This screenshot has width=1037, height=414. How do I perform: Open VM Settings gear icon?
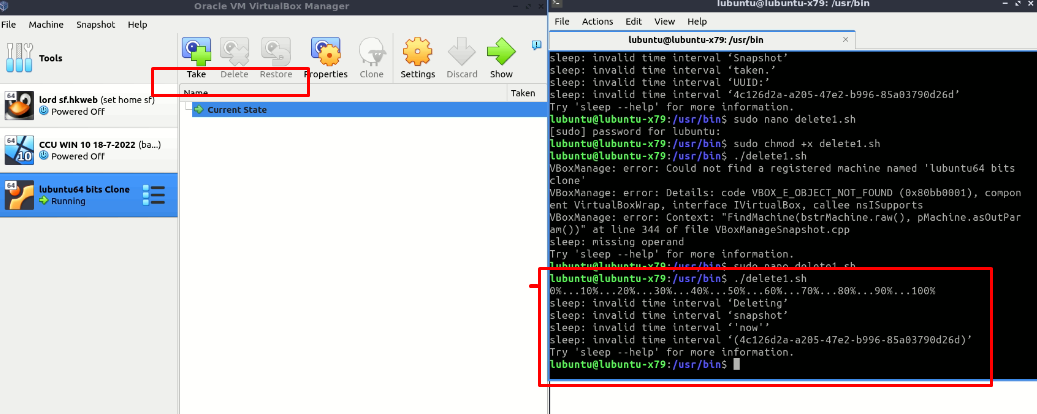point(417,52)
